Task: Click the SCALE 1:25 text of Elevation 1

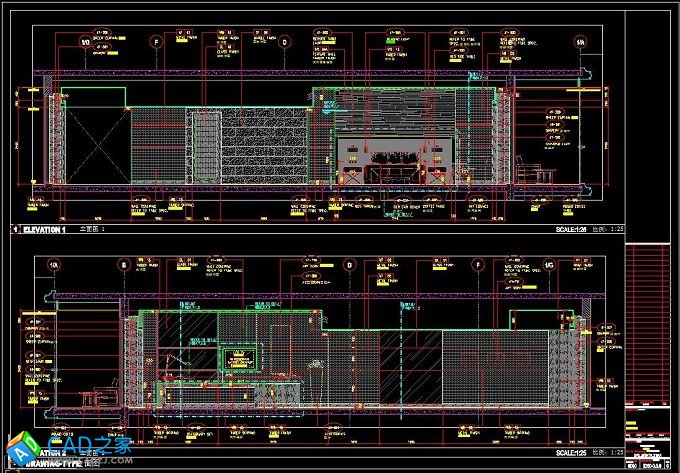Action: [575, 230]
